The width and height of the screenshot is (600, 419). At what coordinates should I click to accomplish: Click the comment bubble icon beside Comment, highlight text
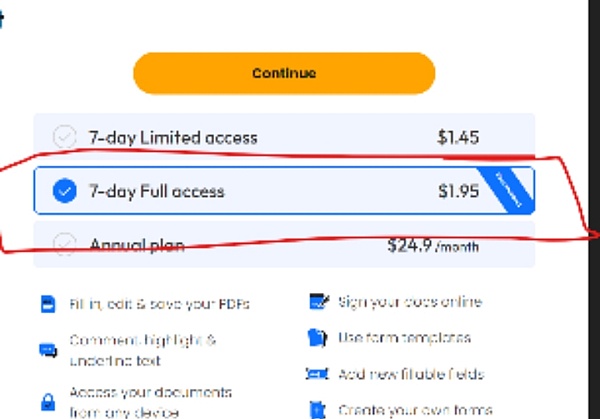click(x=48, y=350)
